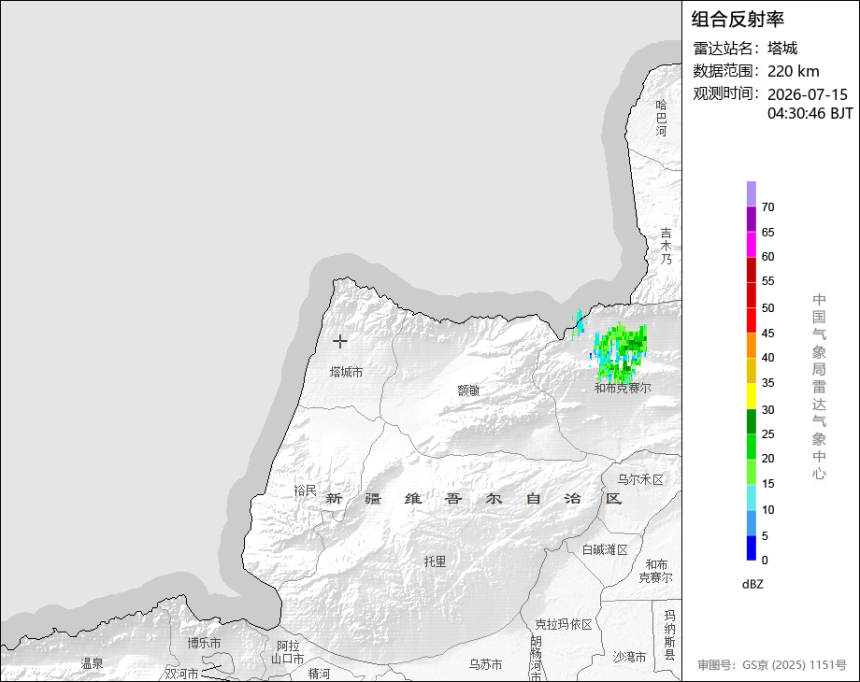This screenshot has height=682, width=860.
Task: Click the observation time 04:30:46 BJT
Action: [x=810, y=114]
